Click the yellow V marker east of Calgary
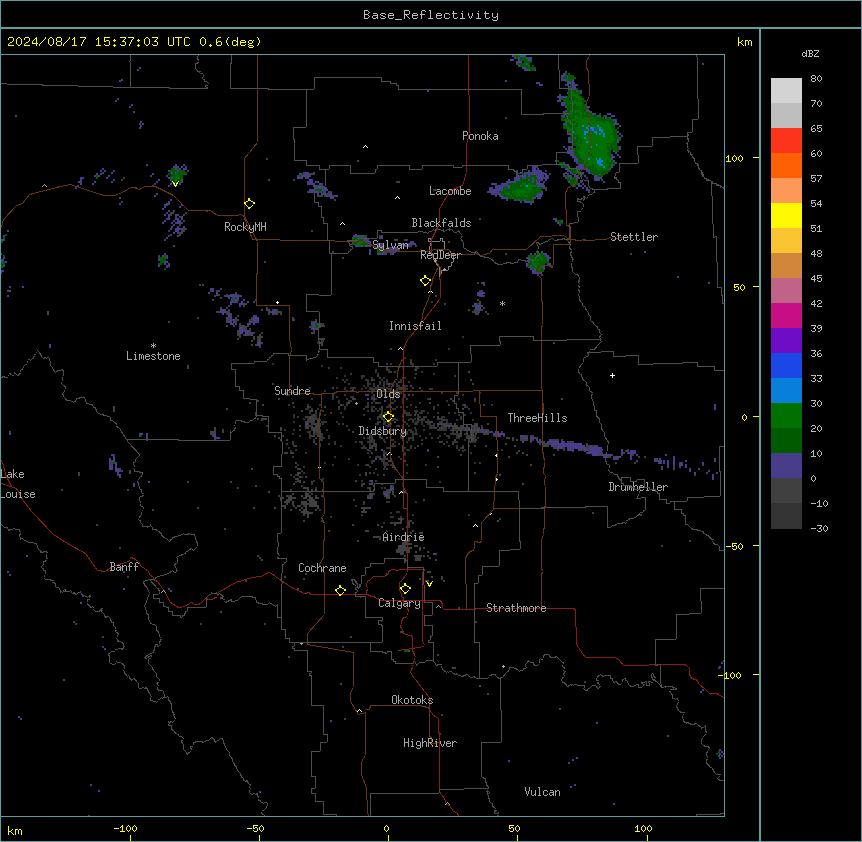 pyautogui.click(x=429, y=584)
